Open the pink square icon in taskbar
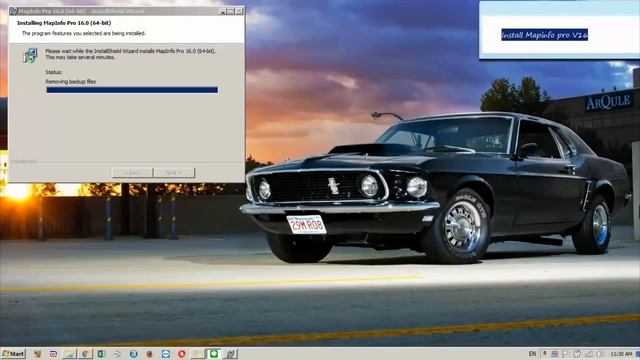The width and height of the screenshot is (640, 360). click(53, 354)
